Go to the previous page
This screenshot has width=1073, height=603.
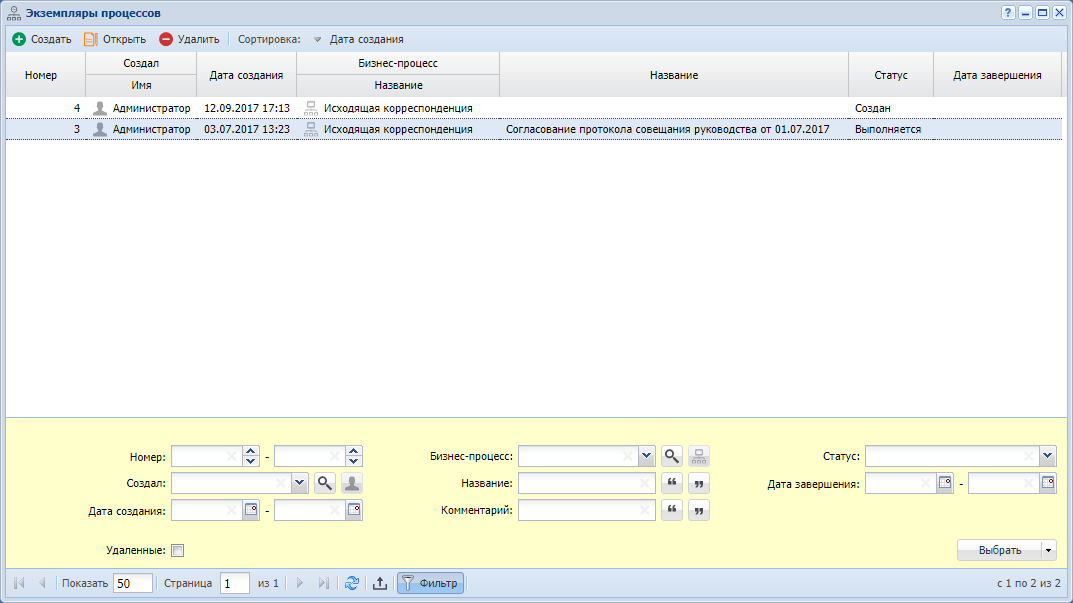[42, 583]
